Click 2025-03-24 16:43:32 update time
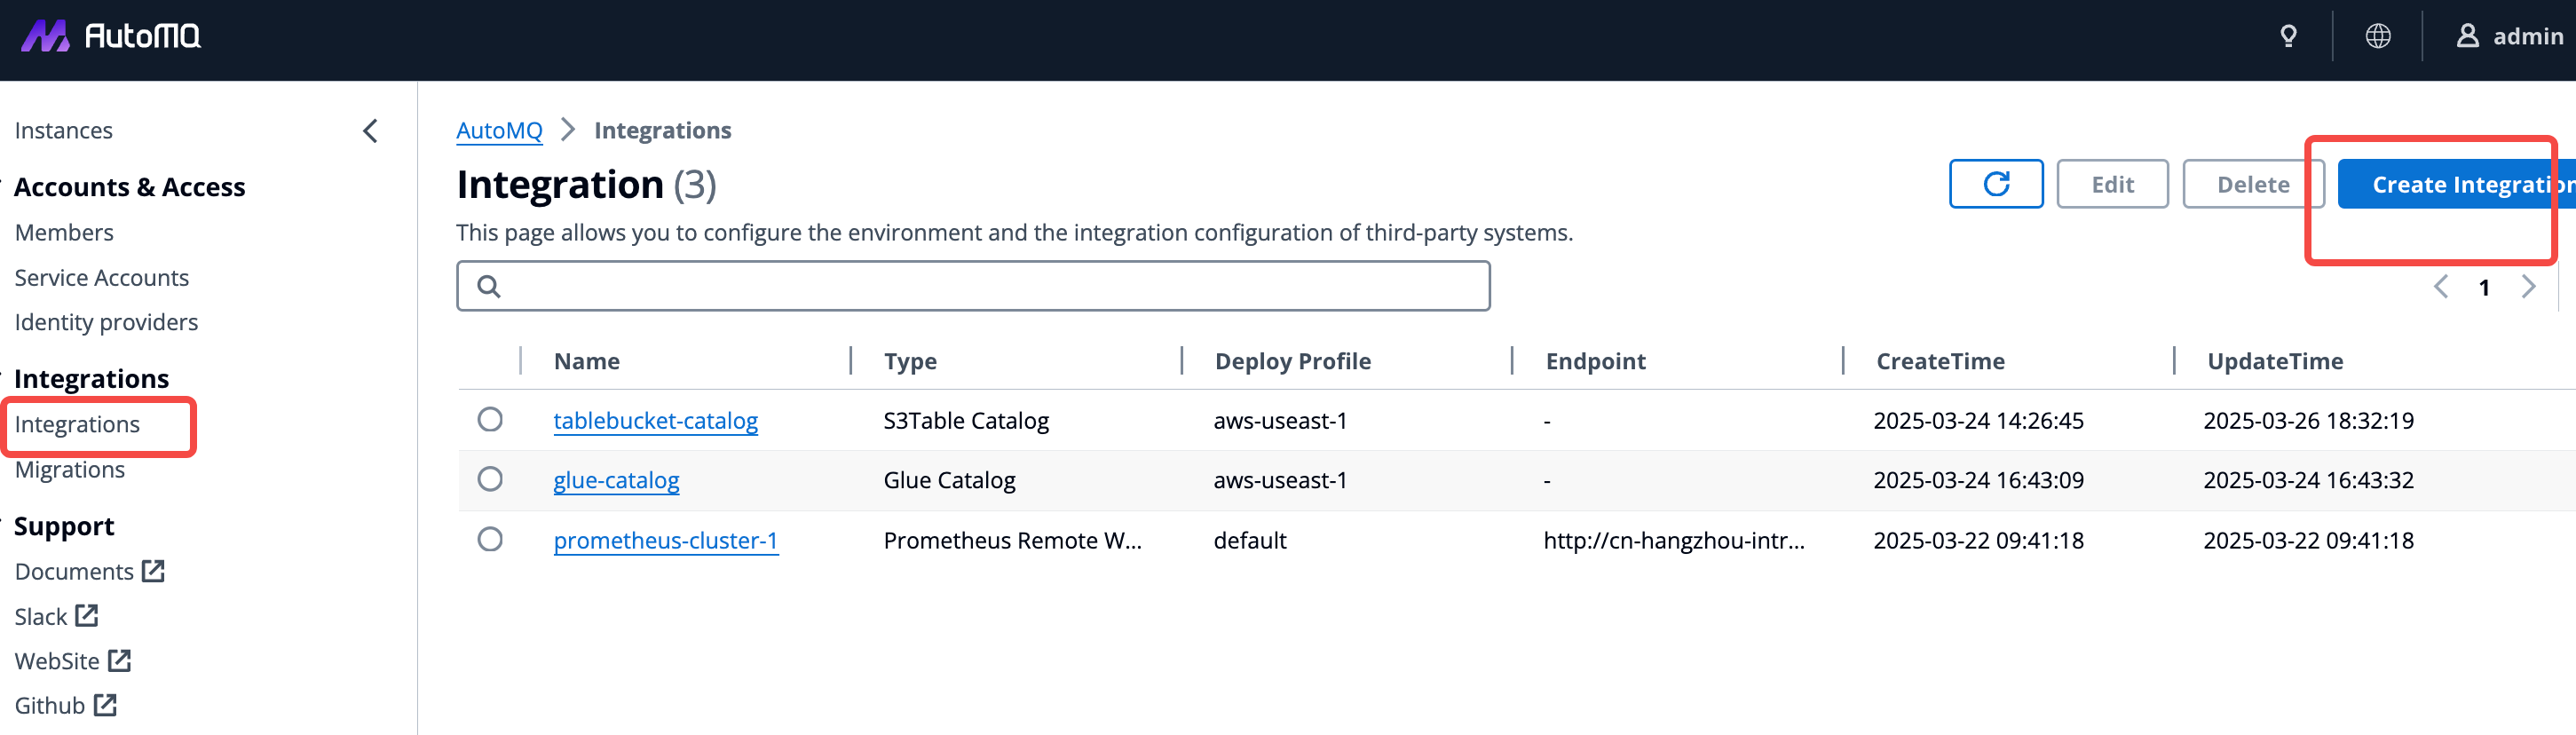The image size is (2576, 735). [x=2308, y=480]
